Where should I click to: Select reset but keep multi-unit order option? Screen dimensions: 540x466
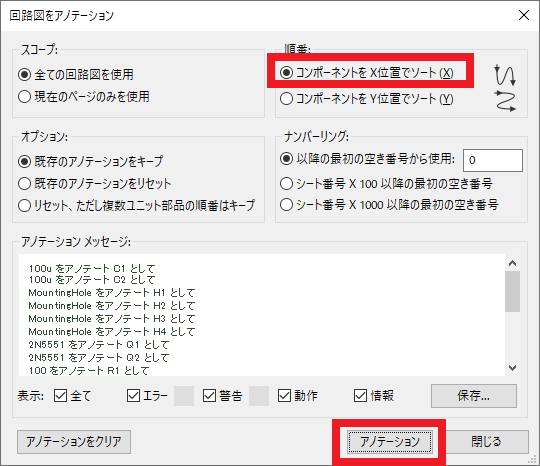pyautogui.click(x=137, y=206)
